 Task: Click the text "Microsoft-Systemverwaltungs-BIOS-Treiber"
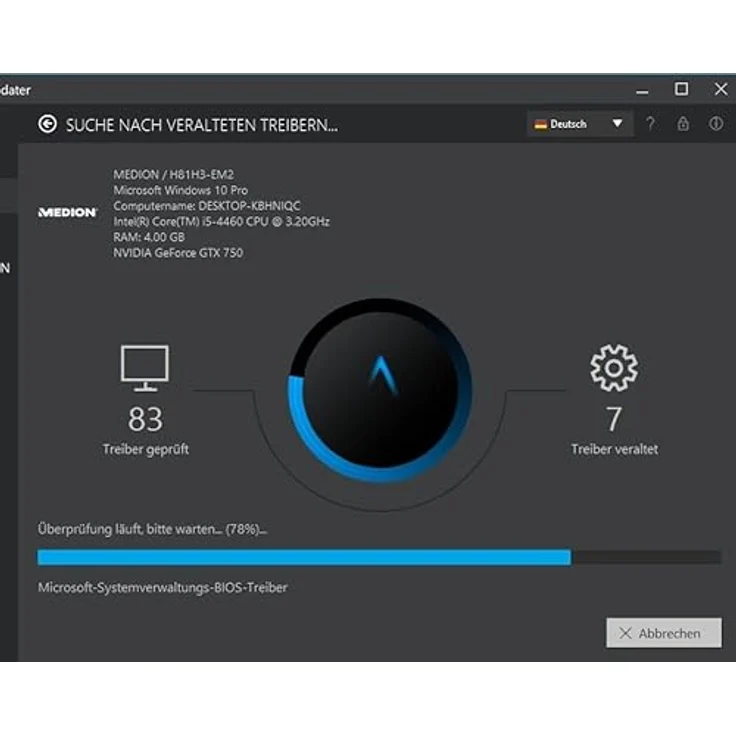click(x=162, y=588)
